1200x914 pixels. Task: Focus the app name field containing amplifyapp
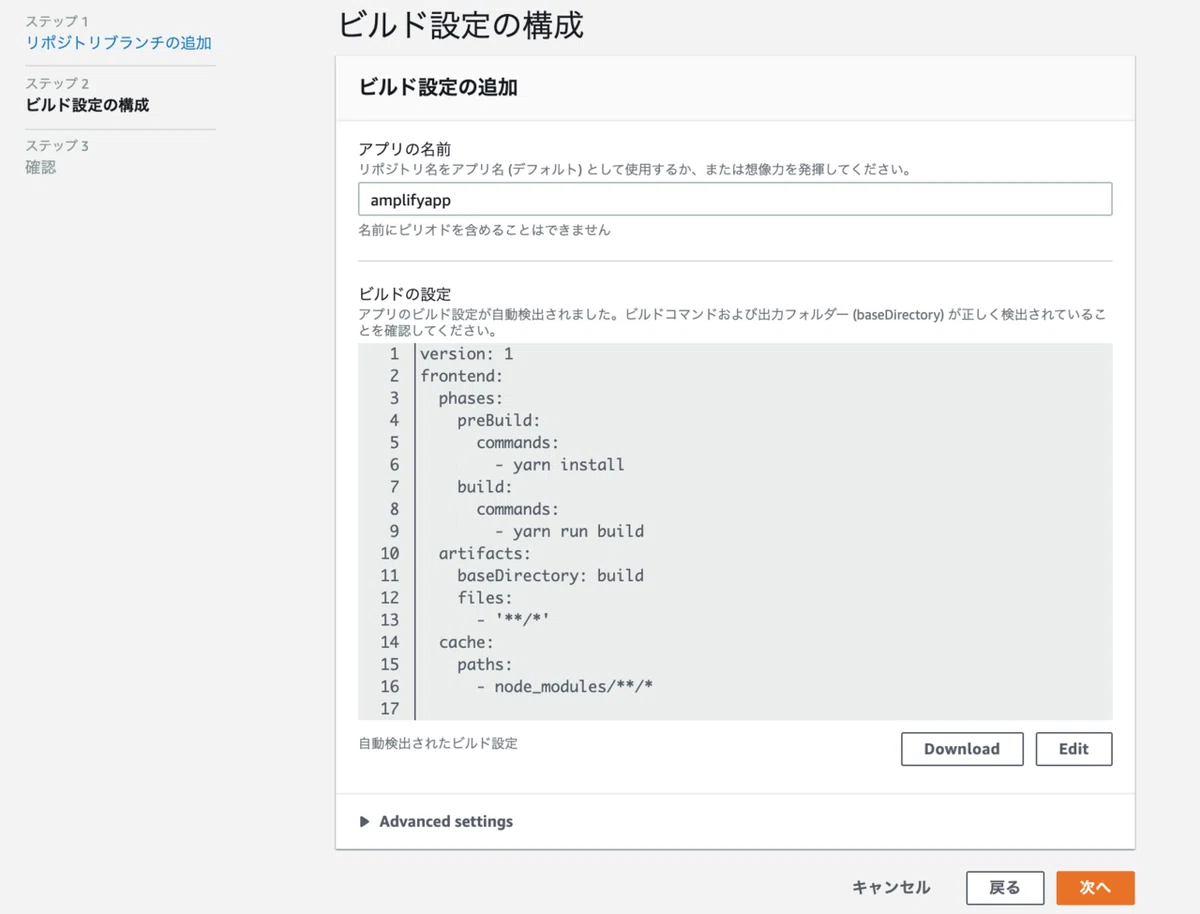click(x=735, y=199)
